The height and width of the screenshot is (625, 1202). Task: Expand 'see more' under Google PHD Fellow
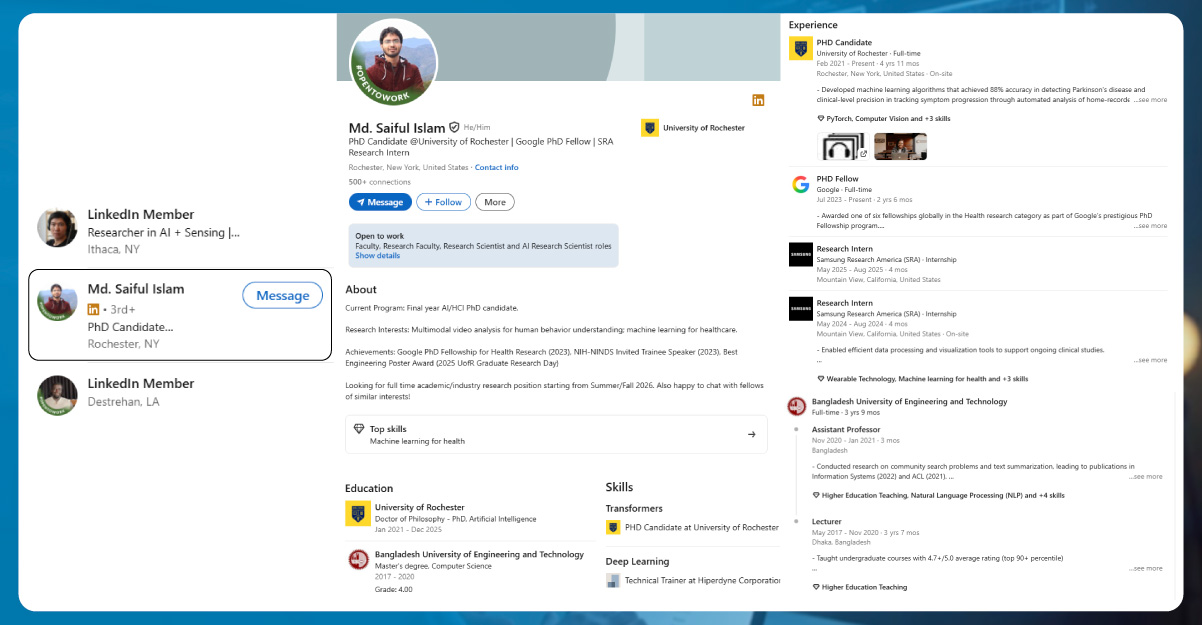[x=1150, y=226]
